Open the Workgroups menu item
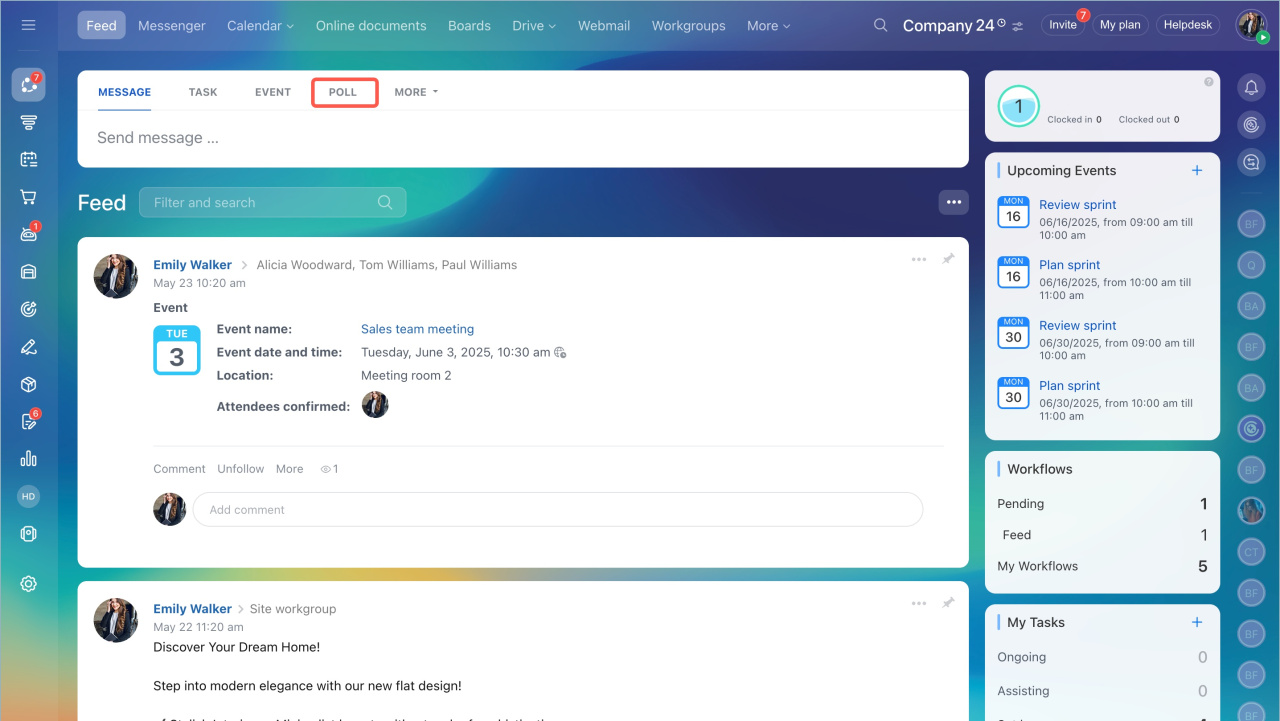The width and height of the screenshot is (1280, 721). (688, 26)
